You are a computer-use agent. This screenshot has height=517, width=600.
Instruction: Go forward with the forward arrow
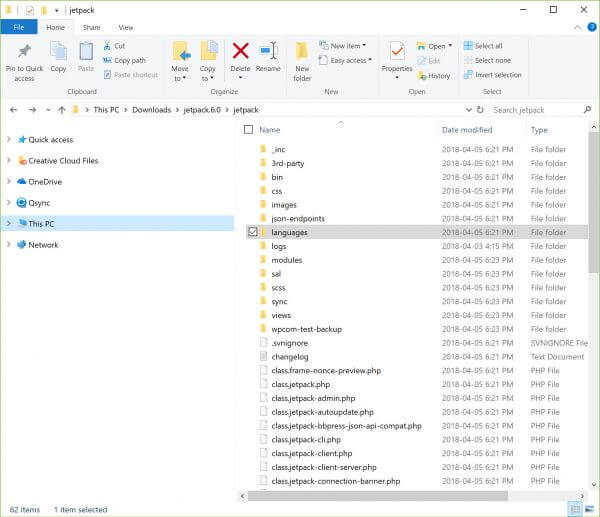coord(33,110)
